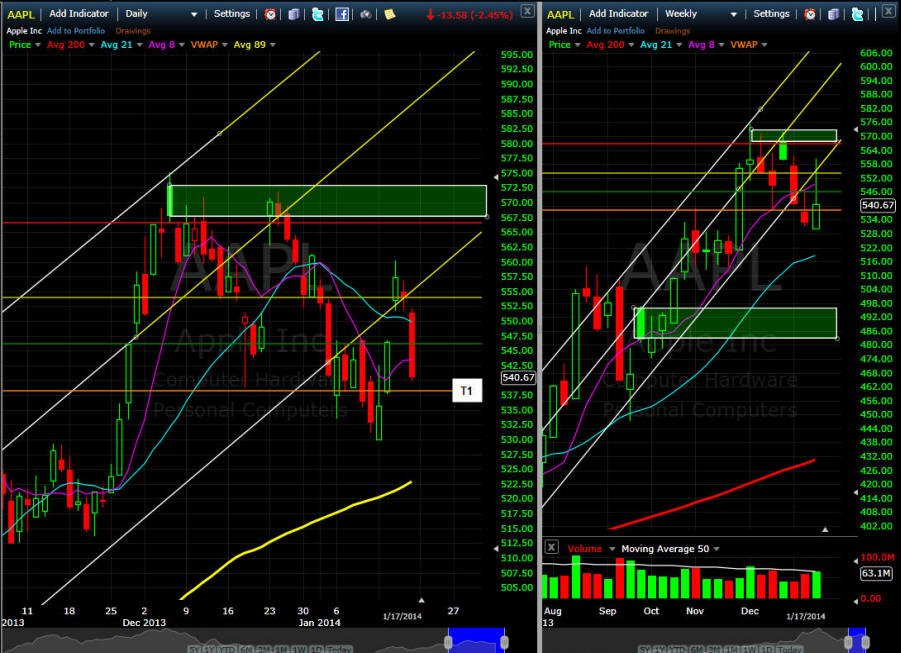Screen dimensions: 901x653
Task: Expand Avg 89 options arrow in Daily chart
Action: 272,45
